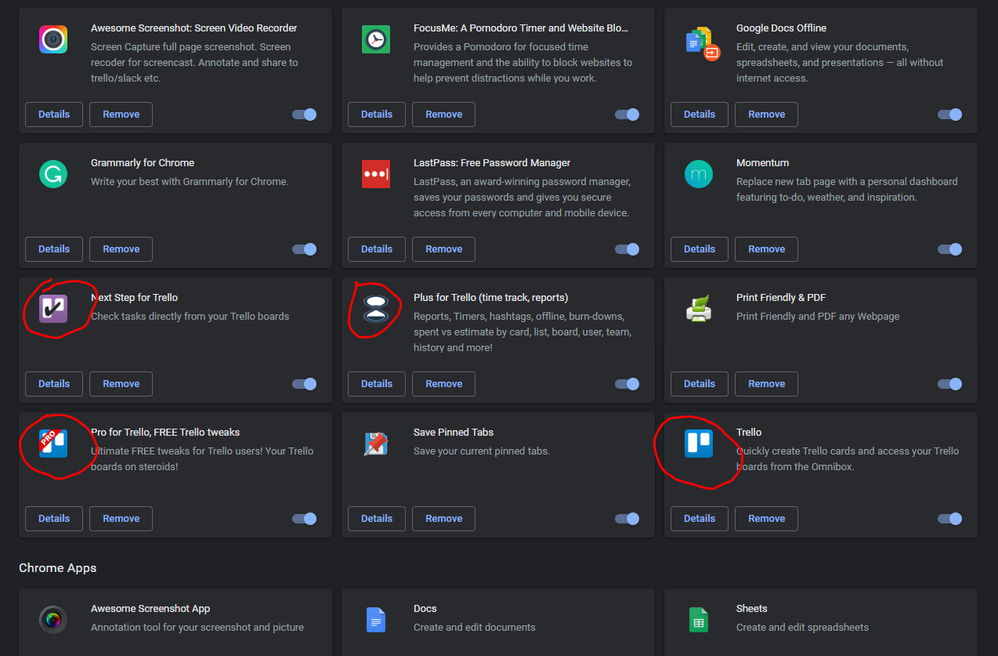998x656 pixels.
Task: Toggle off Google Docs Offline
Action: (950, 115)
